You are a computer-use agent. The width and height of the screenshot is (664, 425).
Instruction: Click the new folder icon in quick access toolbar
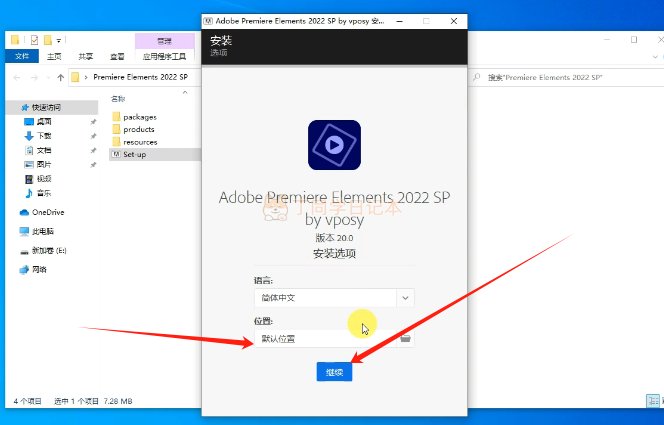[48, 40]
